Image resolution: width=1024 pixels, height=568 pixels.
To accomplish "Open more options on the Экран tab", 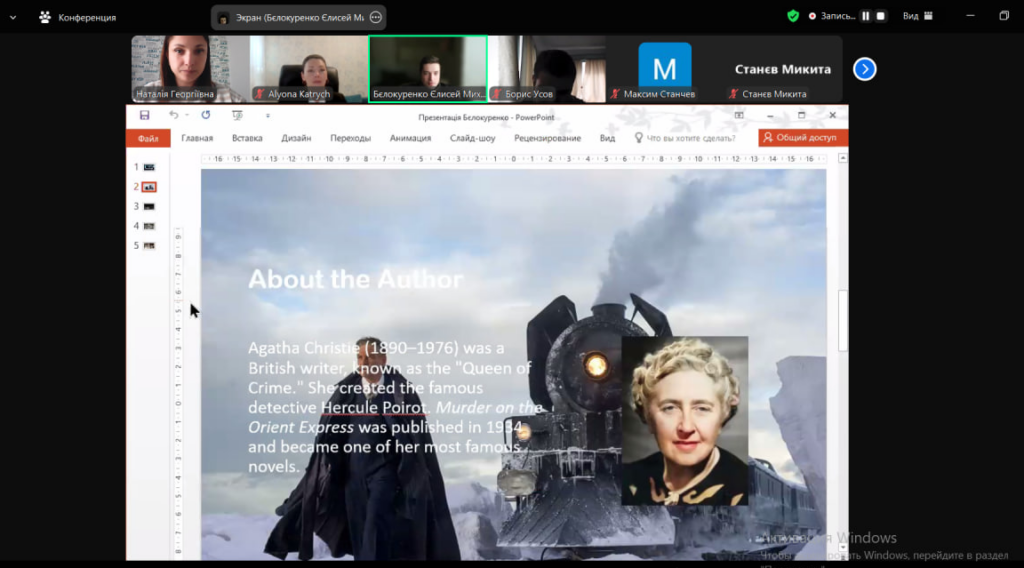I will 376,18.
